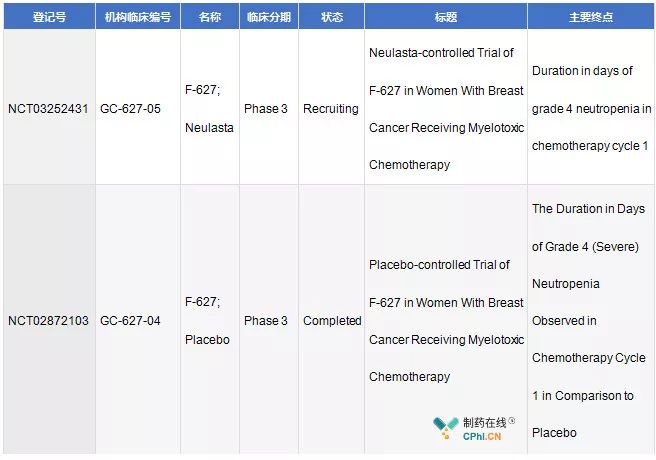
Task: Click the 制药在线 watermark text
Action: tap(484, 423)
